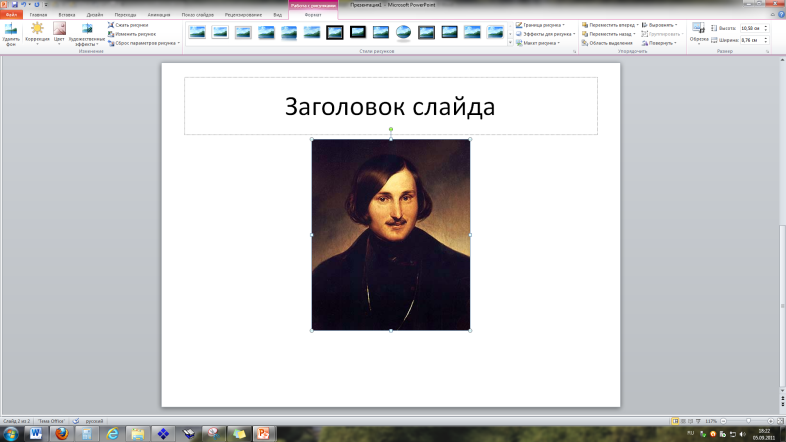This screenshot has height=442, width=786.
Task: Open Firefox from the taskbar
Action: click(62, 434)
